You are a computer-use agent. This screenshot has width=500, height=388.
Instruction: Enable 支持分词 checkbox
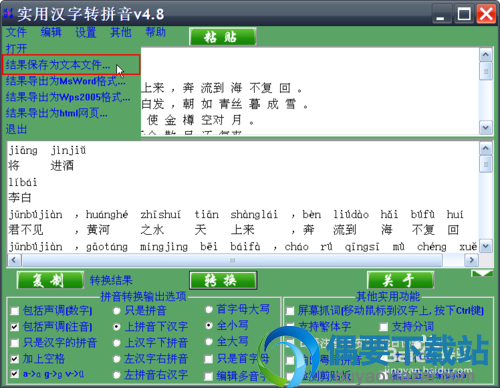[x=384, y=327]
